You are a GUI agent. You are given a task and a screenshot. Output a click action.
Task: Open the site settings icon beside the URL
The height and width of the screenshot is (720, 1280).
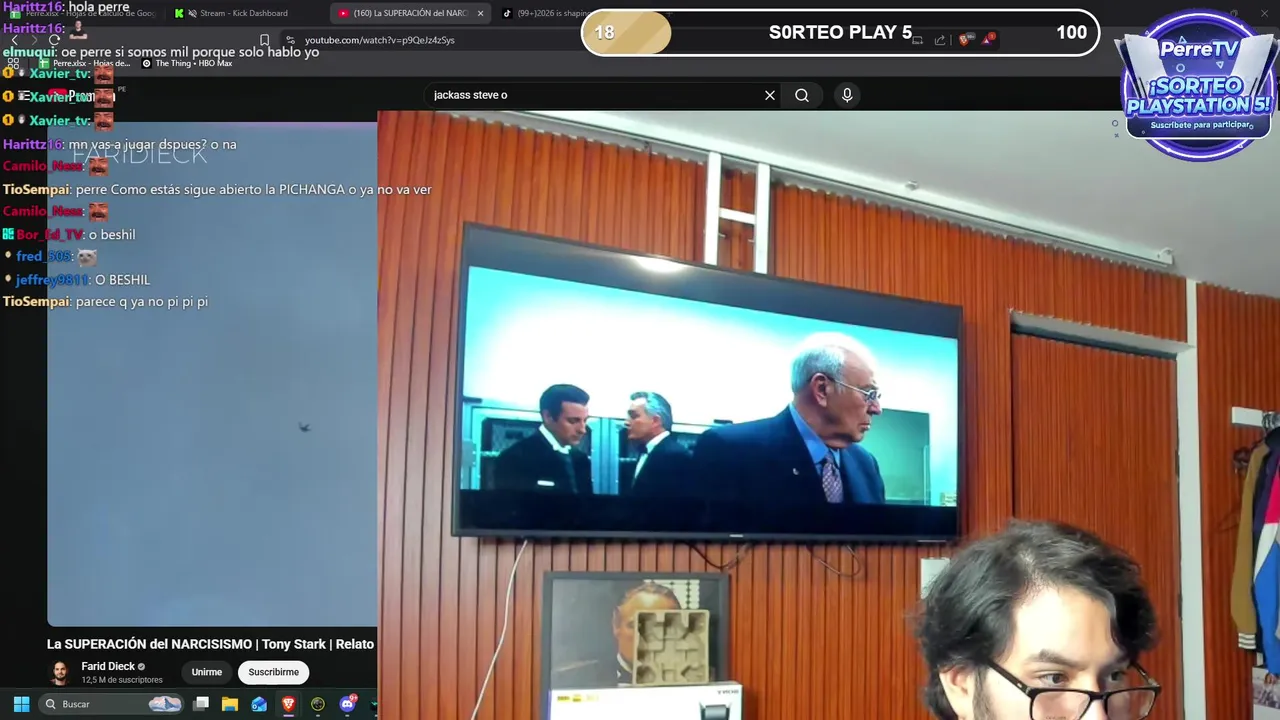click(x=290, y=40)
